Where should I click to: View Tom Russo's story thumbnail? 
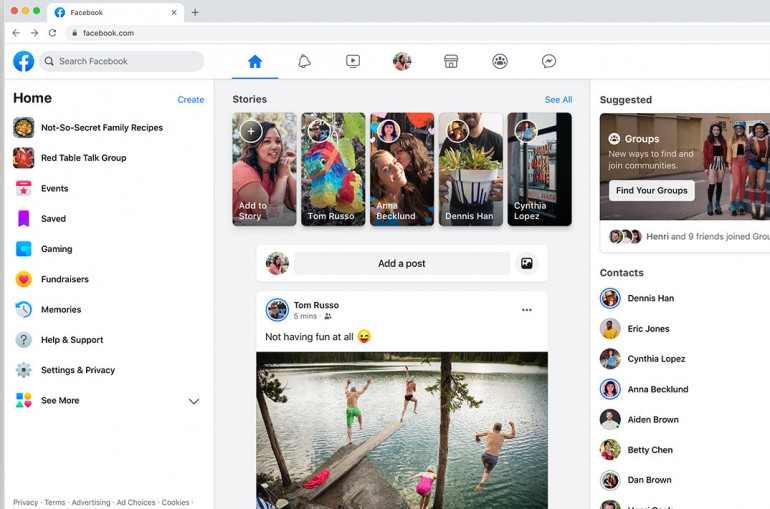[333, 170]
